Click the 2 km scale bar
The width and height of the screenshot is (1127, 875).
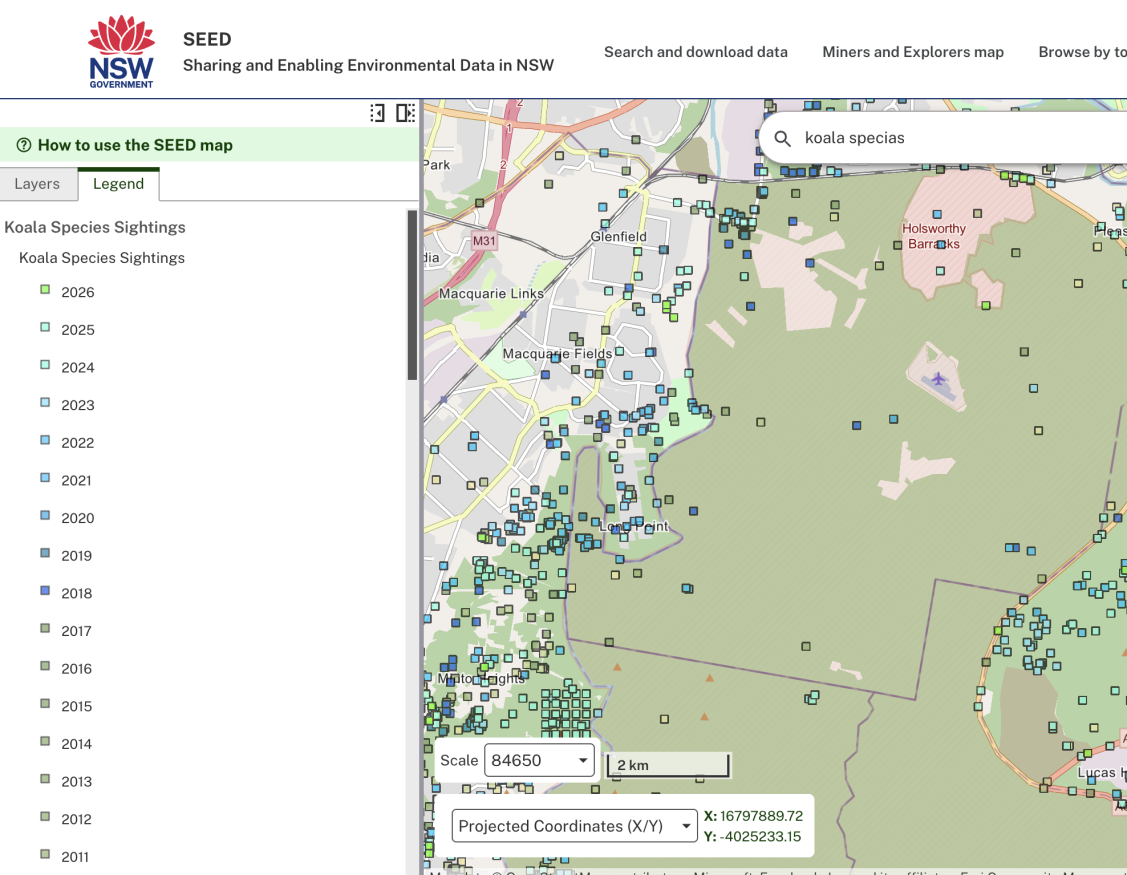point(668,765)
